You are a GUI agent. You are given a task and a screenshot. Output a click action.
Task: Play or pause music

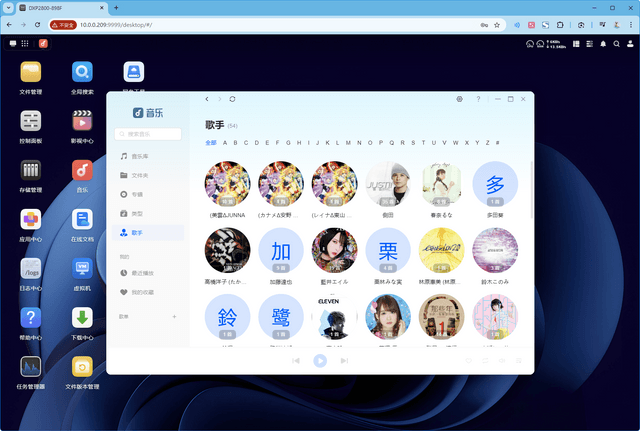point(320,361)
